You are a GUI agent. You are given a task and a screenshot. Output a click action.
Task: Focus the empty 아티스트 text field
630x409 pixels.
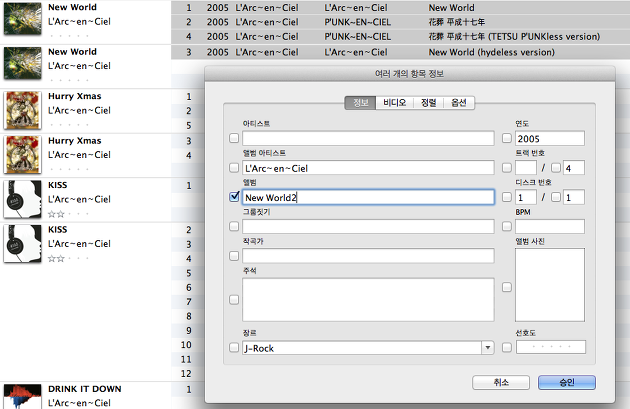coord(368,138)
